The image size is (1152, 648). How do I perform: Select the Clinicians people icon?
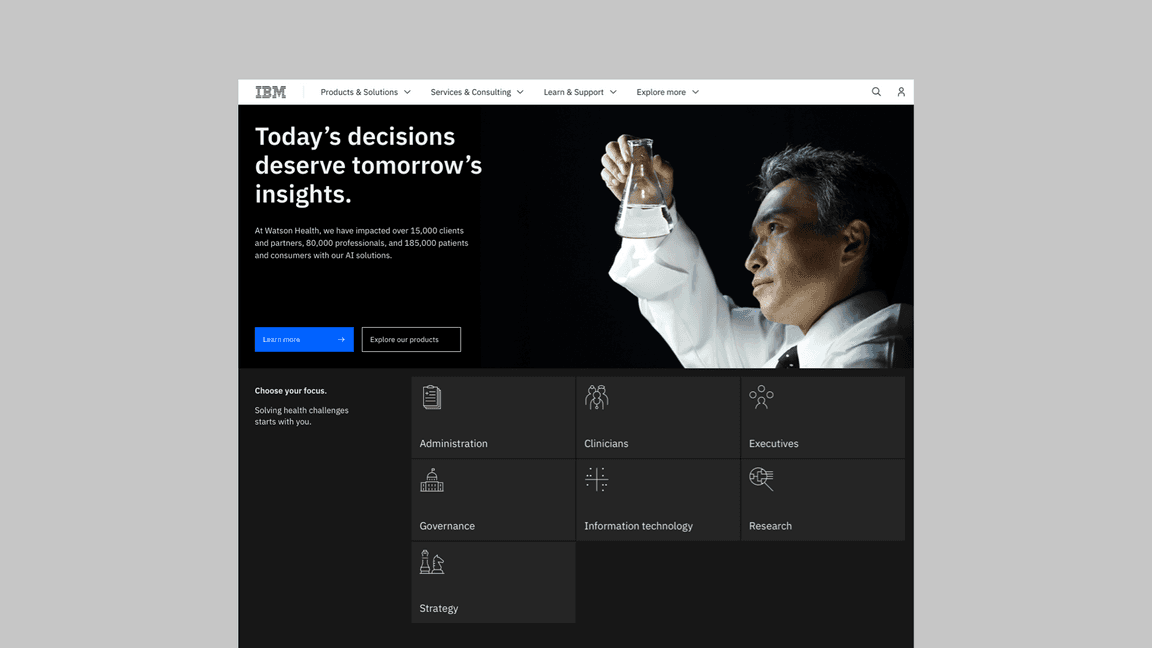[597, 397]
